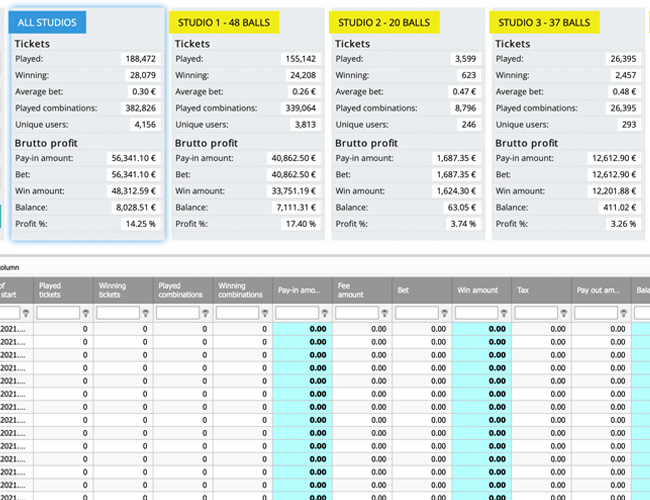Screen dimensions: 650x500
Task: Click Studio 3 unique users 293
Action: [x=629, y=124]
